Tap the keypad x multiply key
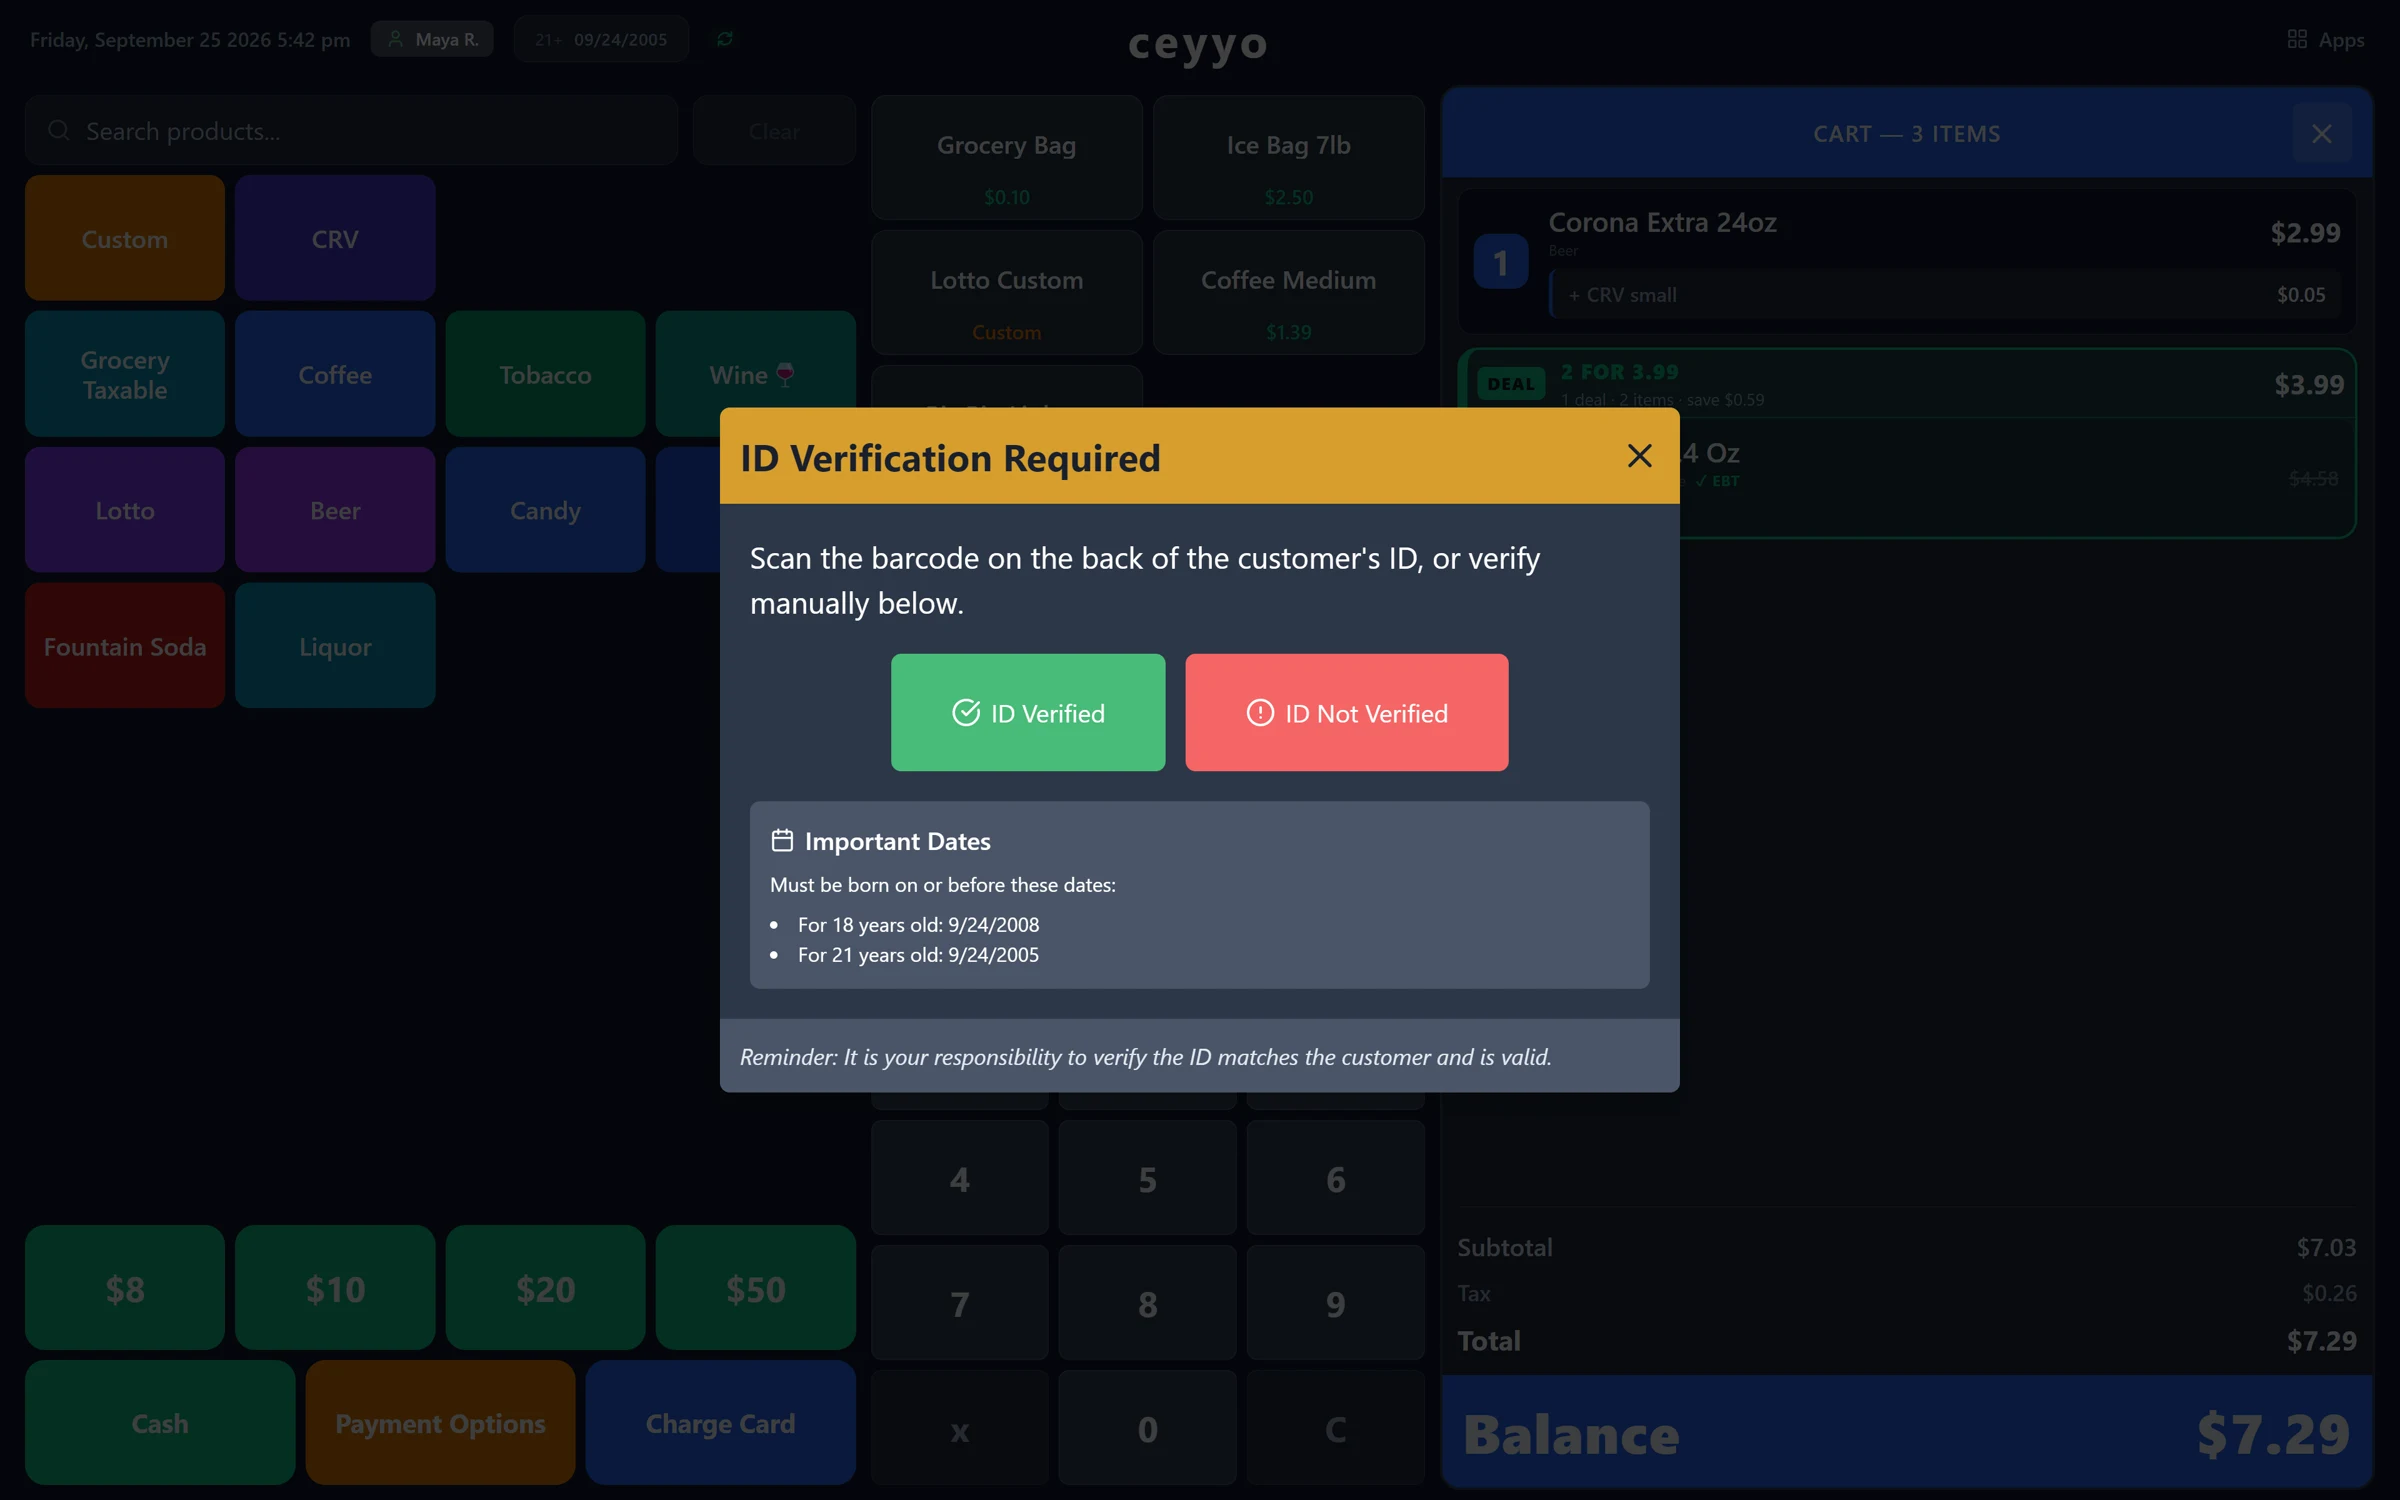 tap(959, 1428)
